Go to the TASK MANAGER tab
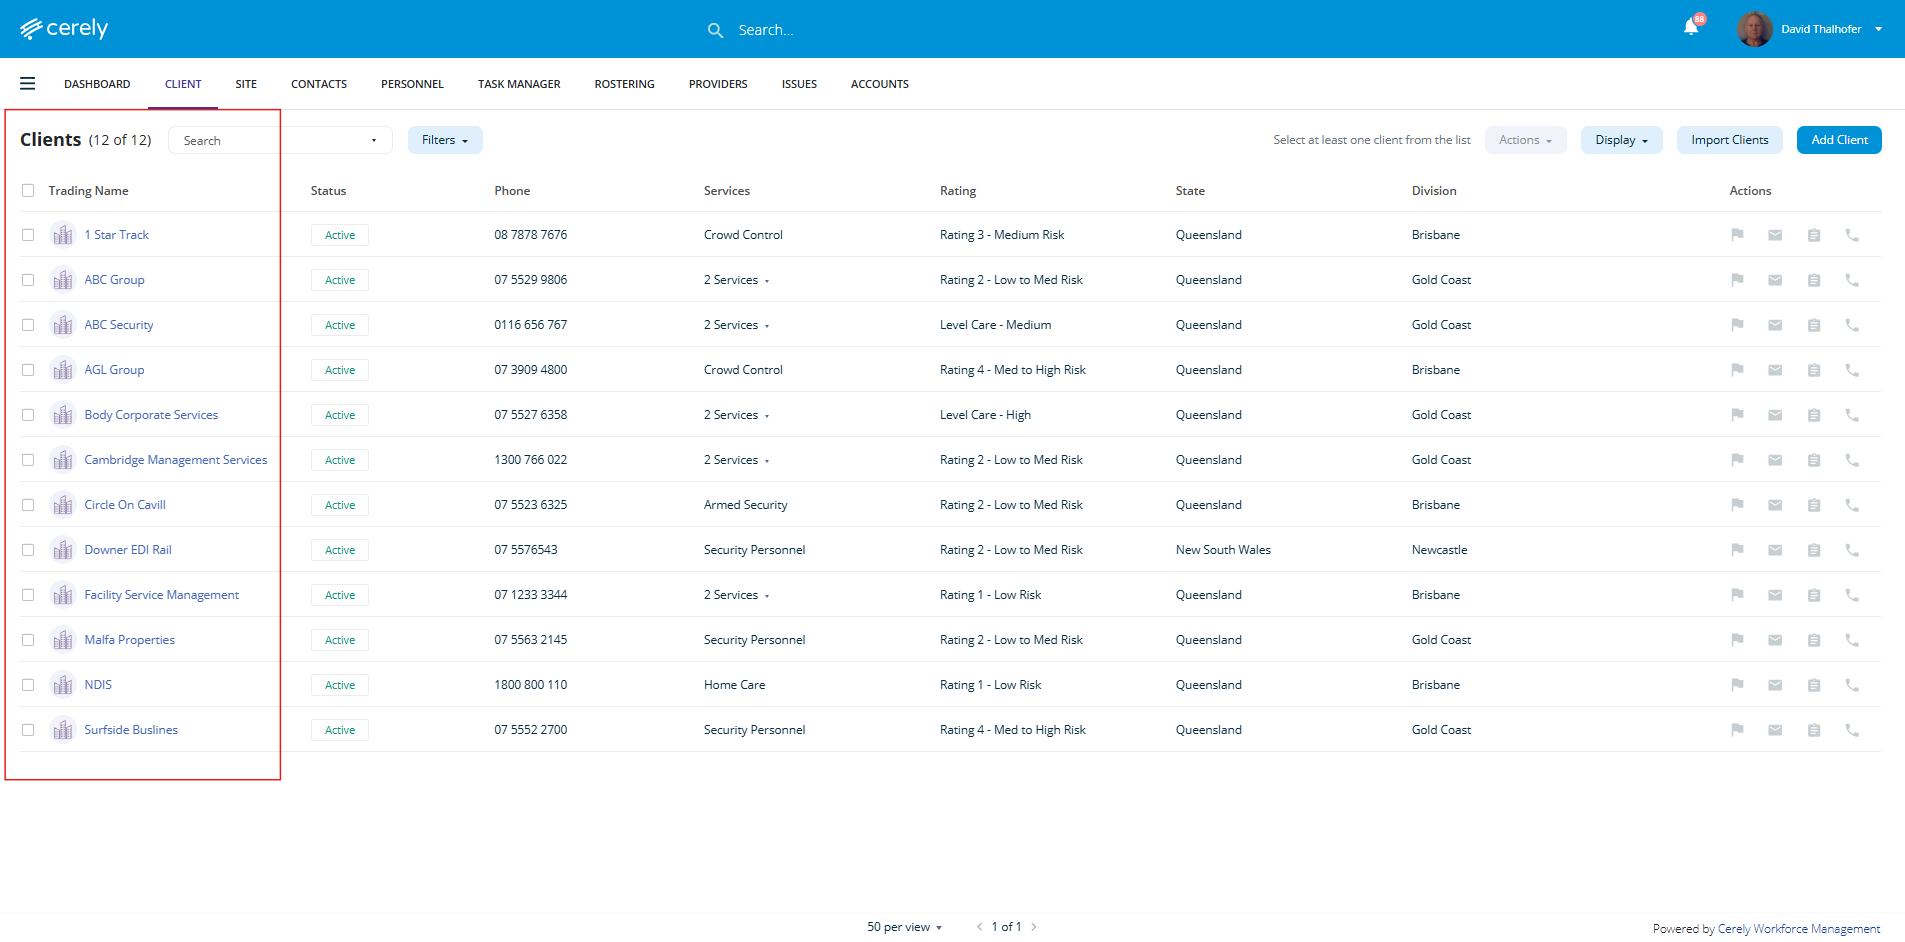Screen dimensions: 1905x942 tap(519, 84)
